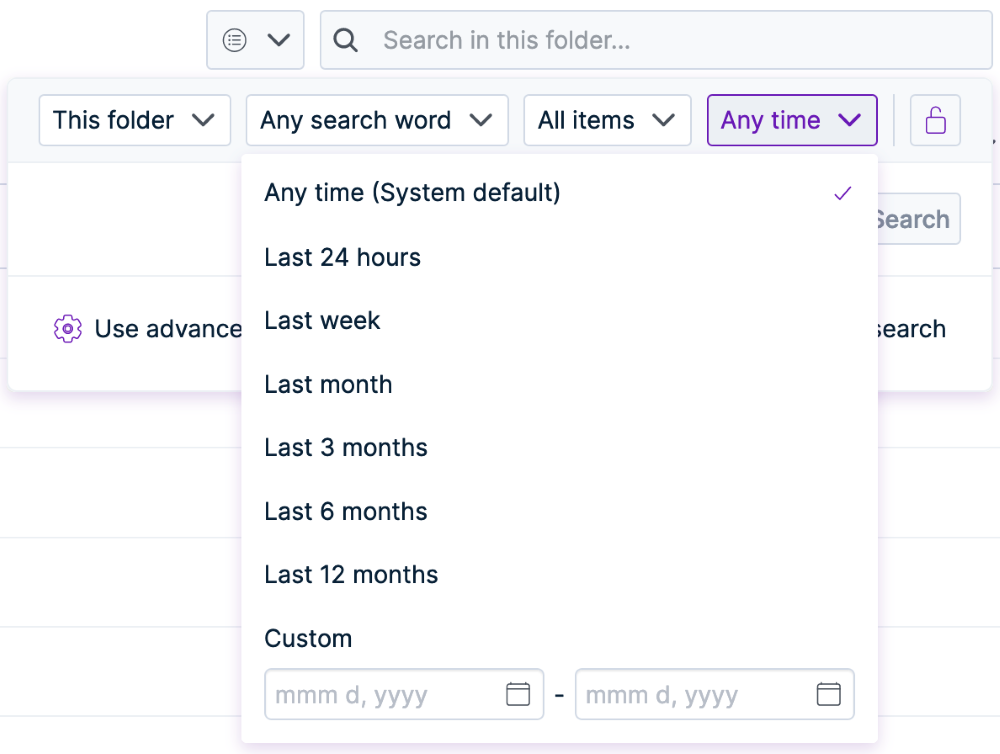The height and width of the screenshot is (754, 1000).
Task: Open the end date calendar picker
Action: 828,694
